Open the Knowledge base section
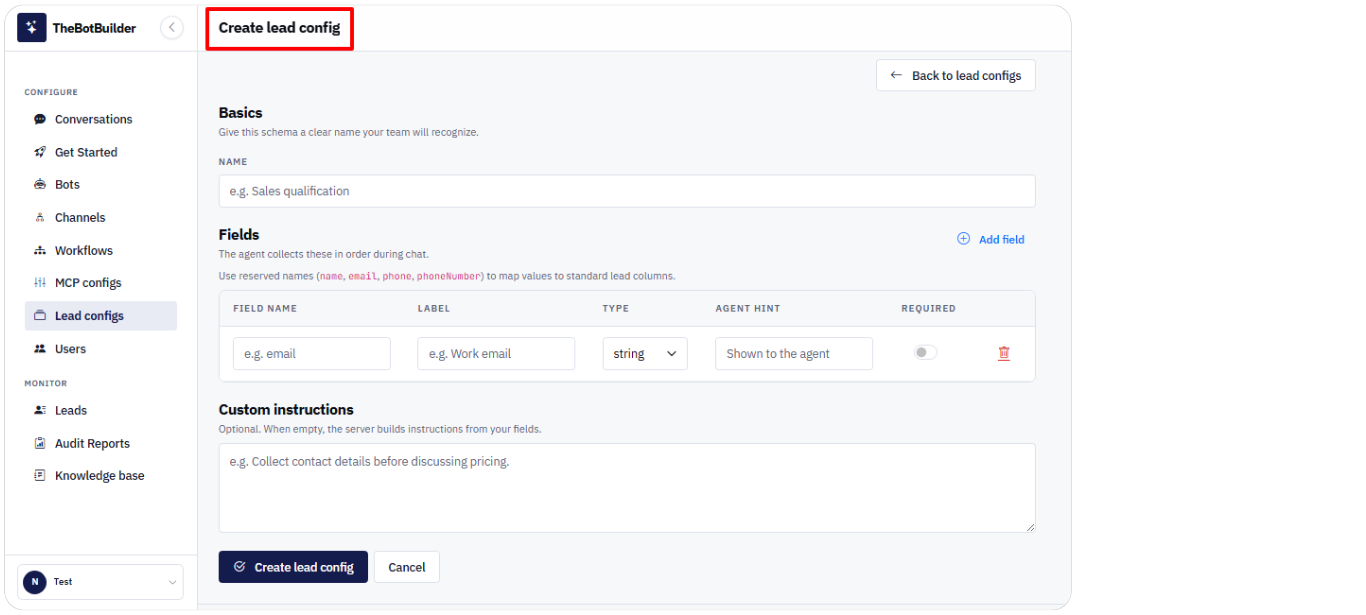The image size is (1366, 615). [x=101, y=476]
